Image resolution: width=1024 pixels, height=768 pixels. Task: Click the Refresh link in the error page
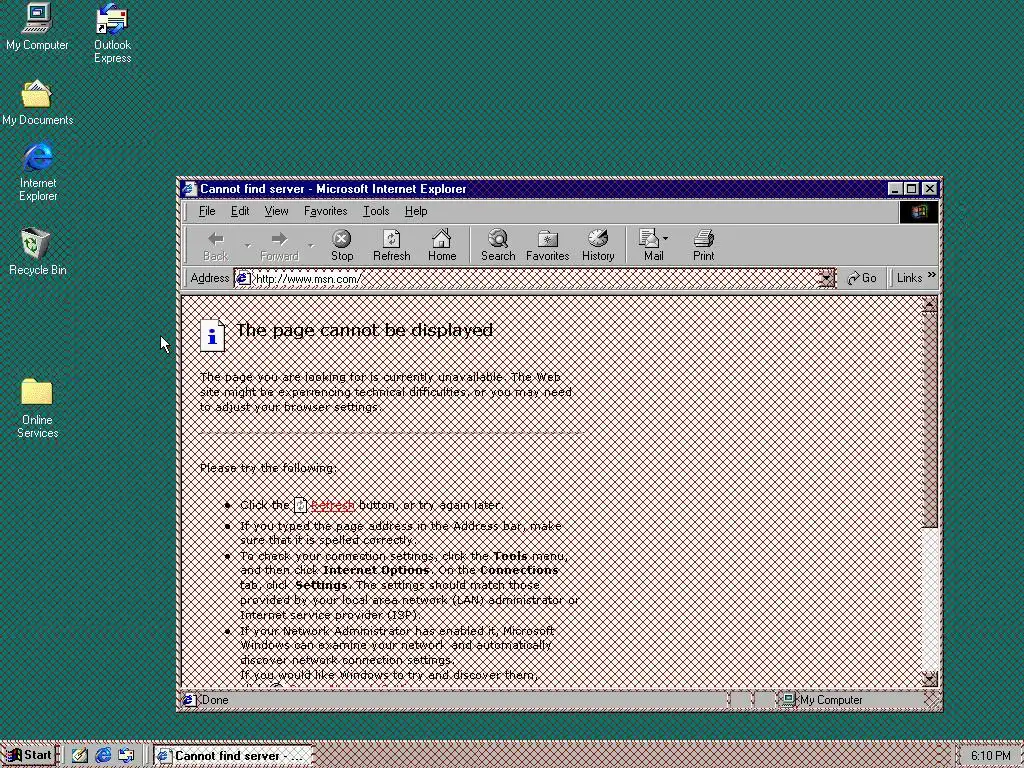click(332, 505)
